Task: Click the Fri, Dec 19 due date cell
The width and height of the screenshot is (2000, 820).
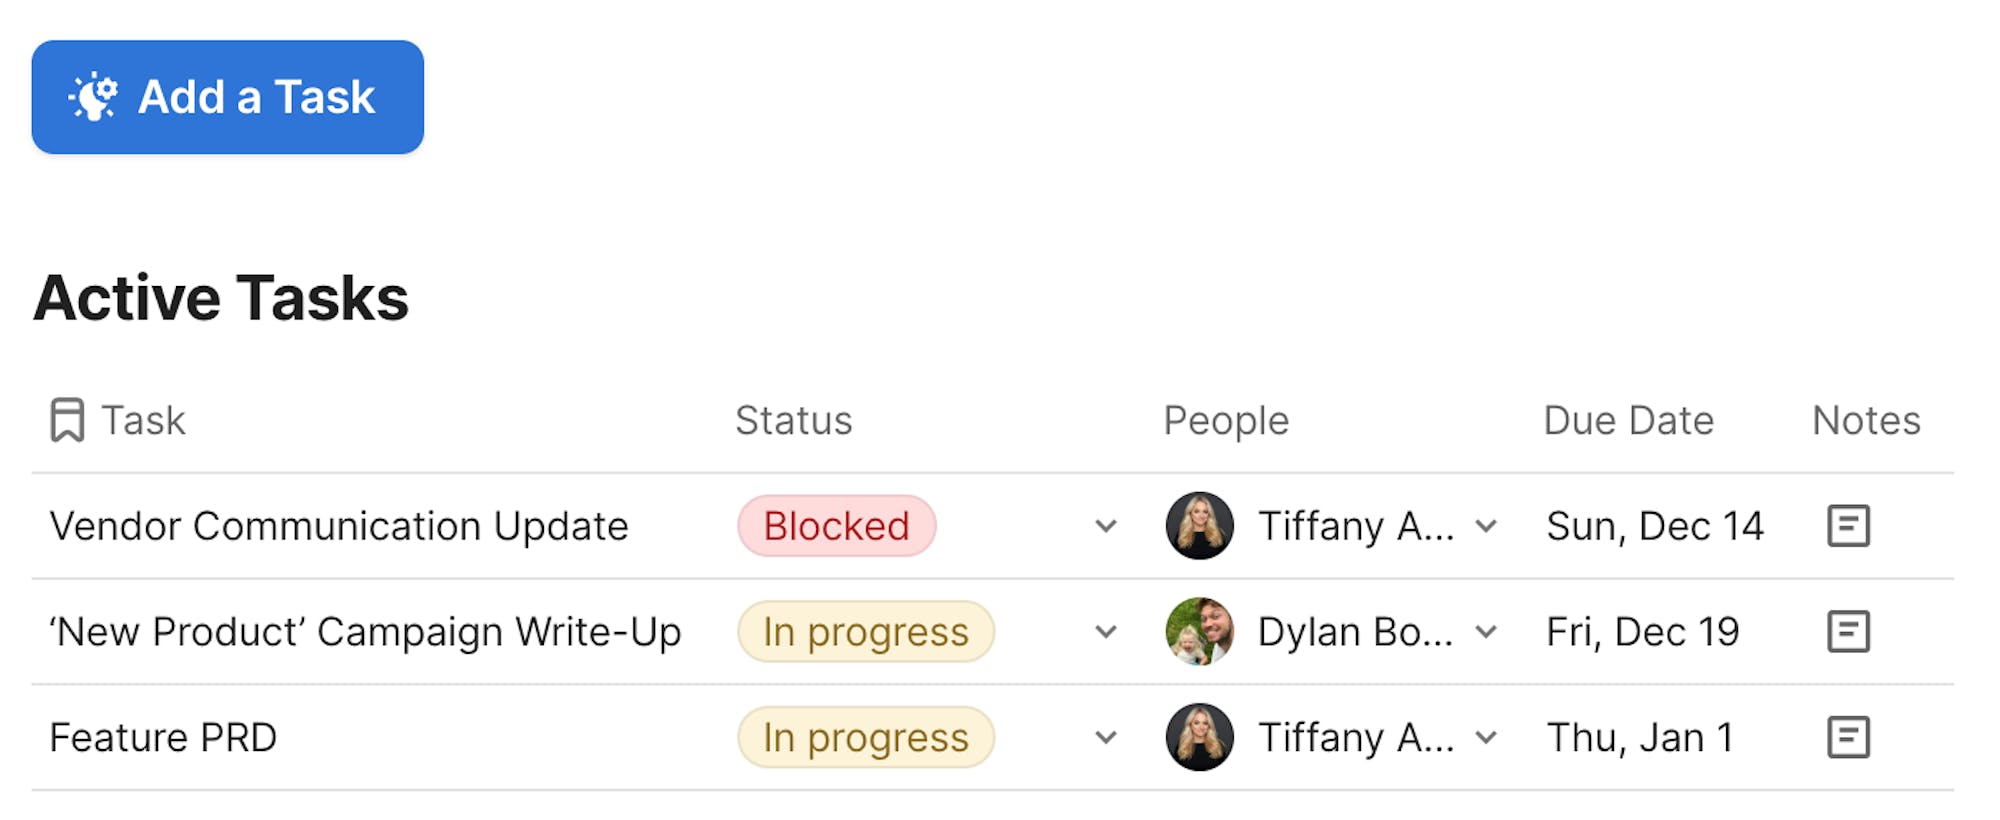Action: point(1642,632)
